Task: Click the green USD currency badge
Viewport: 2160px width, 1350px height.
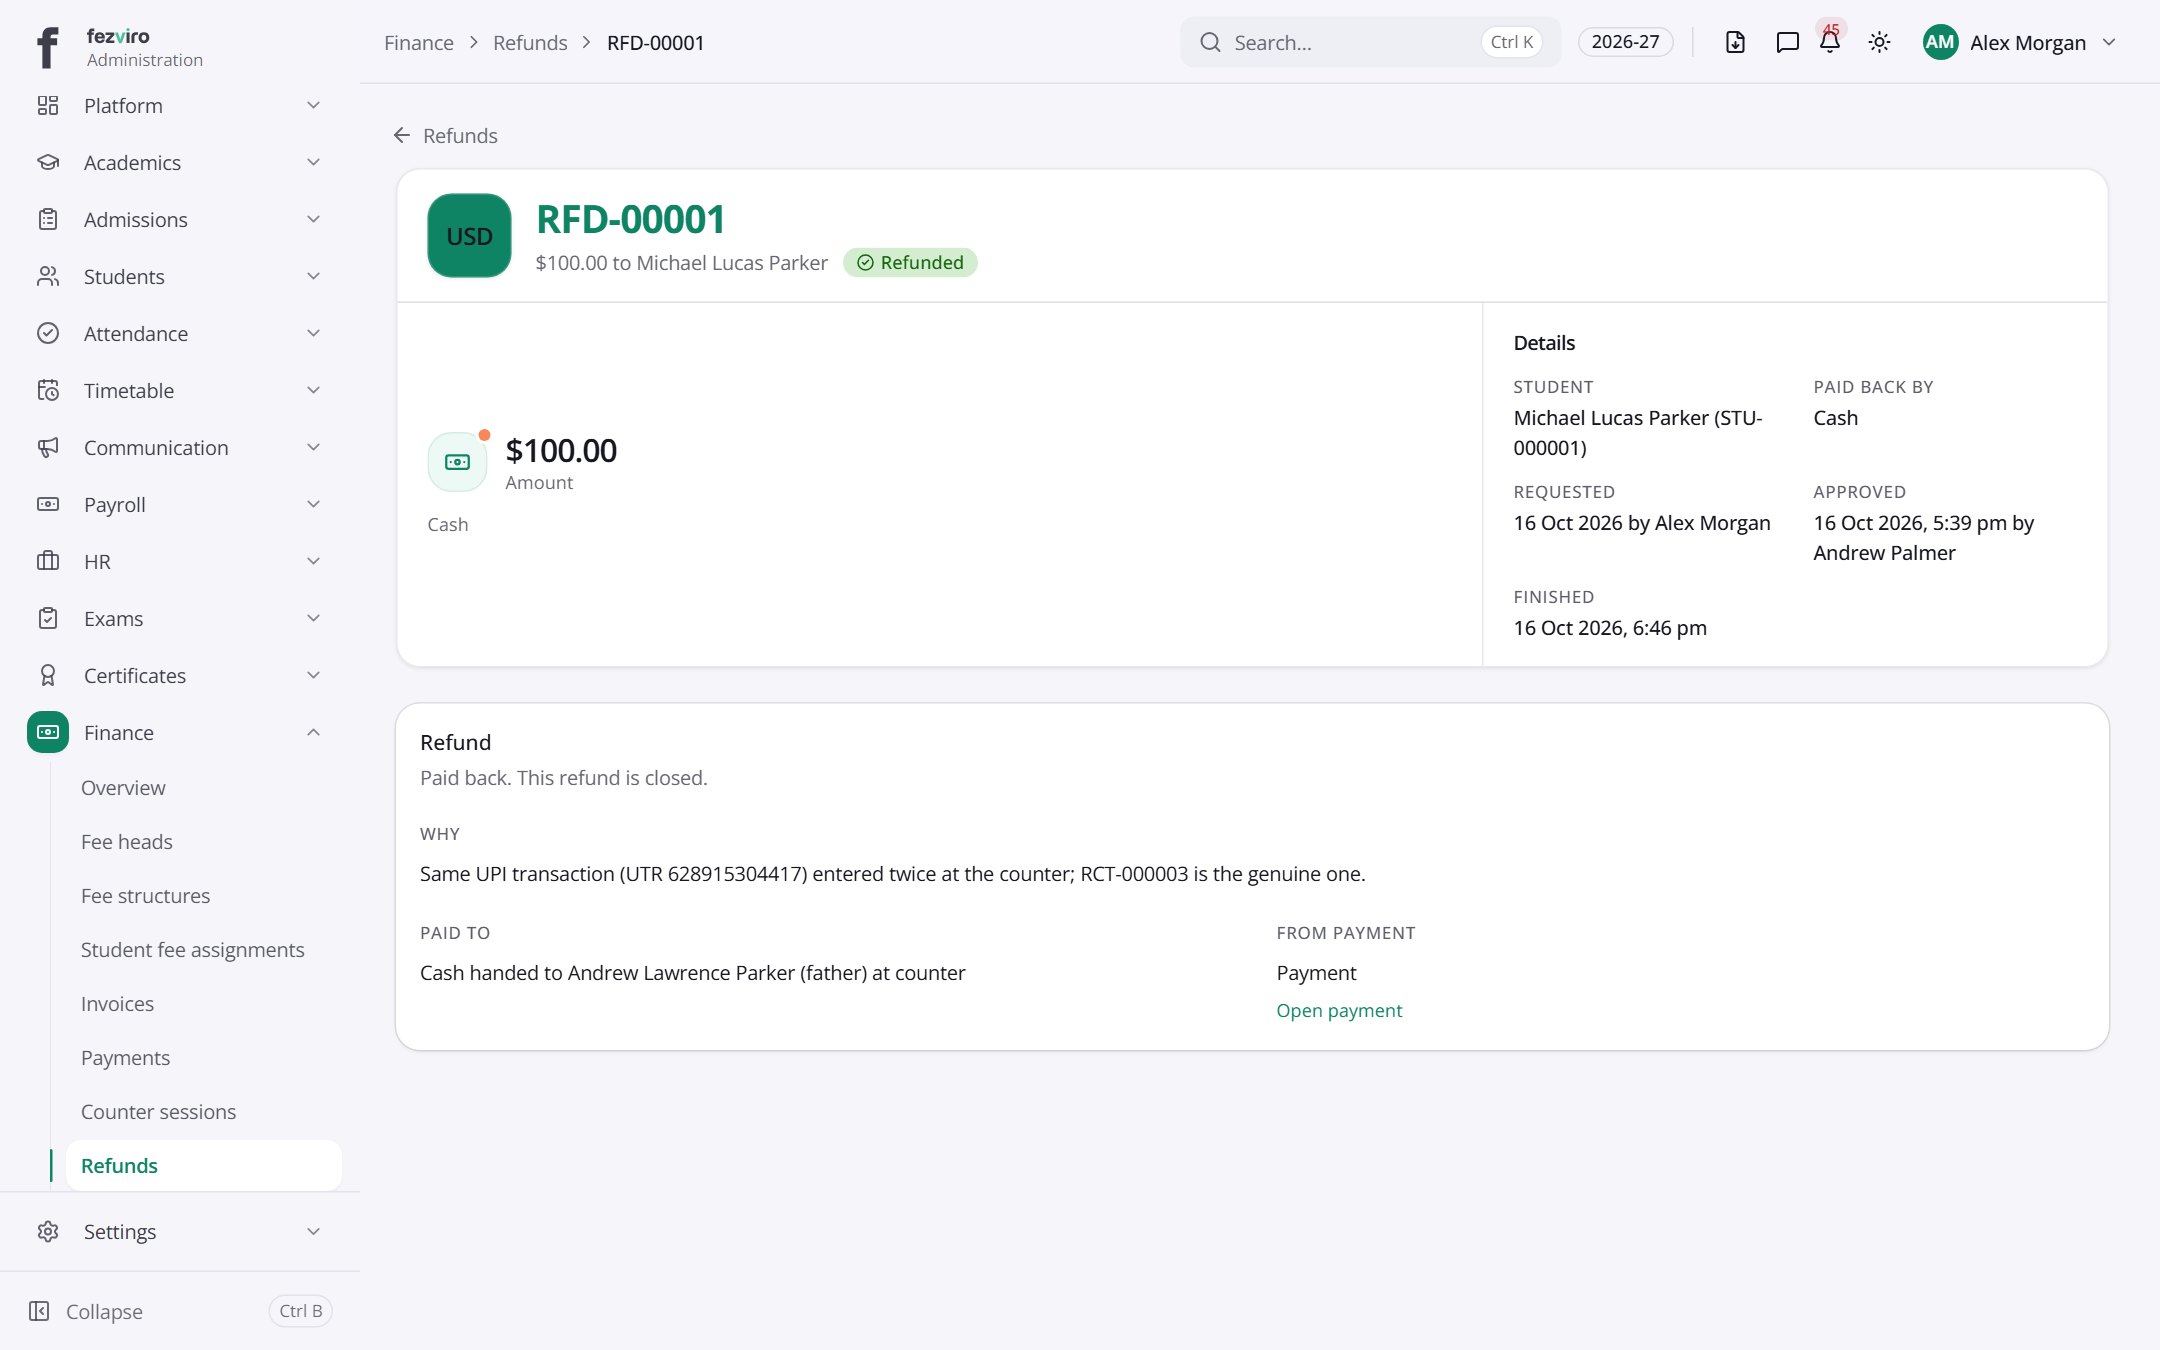Action: pos(469,235)
